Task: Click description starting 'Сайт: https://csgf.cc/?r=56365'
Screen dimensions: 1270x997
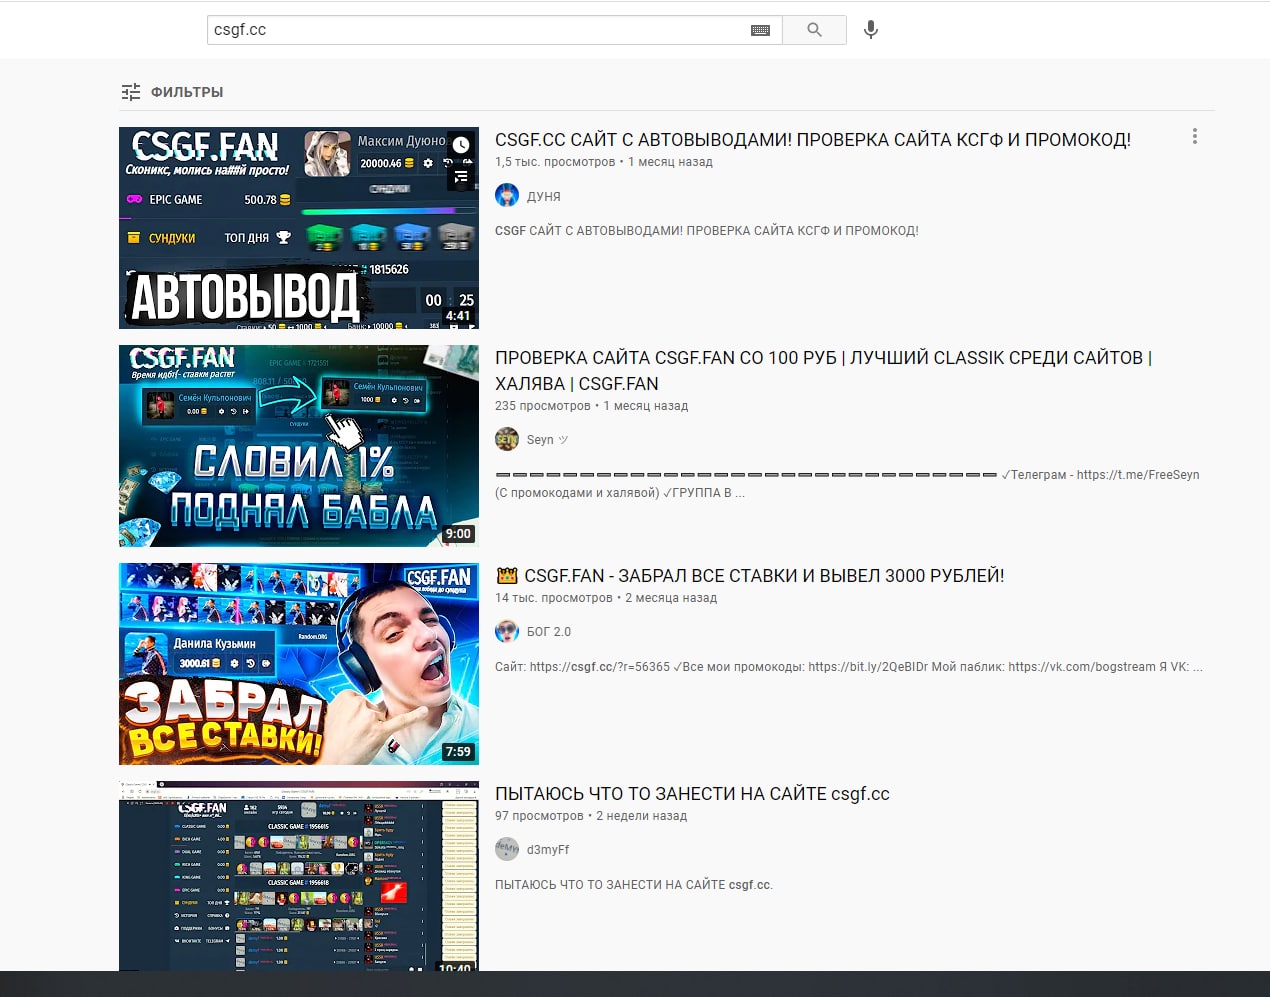Action: (x=849, y=667)
